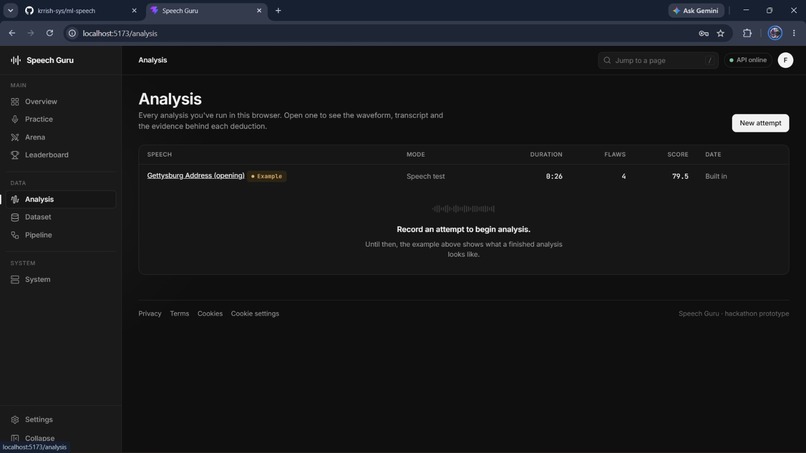Close the Speech Guru tab
The width and height of the screenshot is (806, 453).
click(259, 11)
